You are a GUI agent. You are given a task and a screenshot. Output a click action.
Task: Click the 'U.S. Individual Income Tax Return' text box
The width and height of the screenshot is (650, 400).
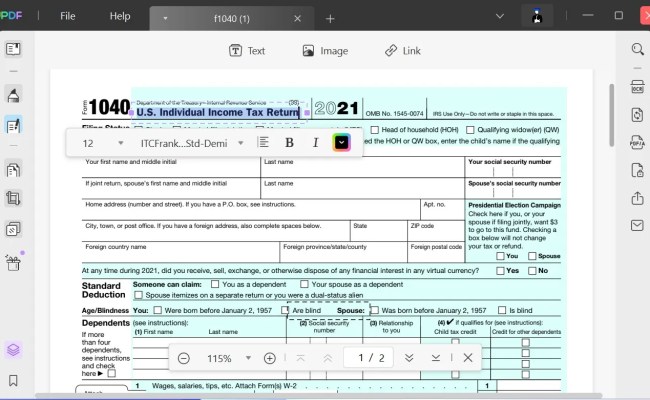(x=218, y=112)
